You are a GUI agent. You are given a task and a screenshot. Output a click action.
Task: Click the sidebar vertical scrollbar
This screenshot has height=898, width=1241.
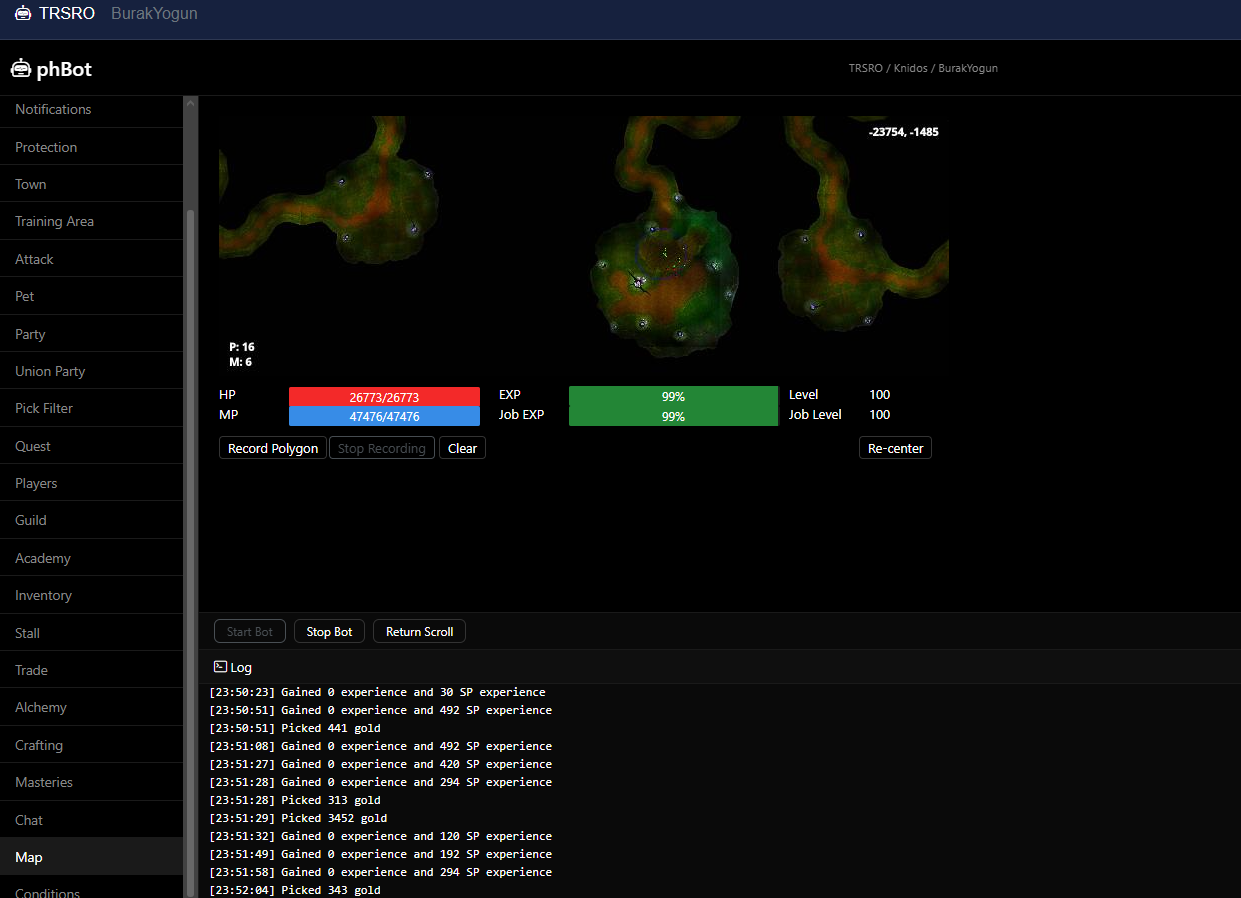click(191, 500)
